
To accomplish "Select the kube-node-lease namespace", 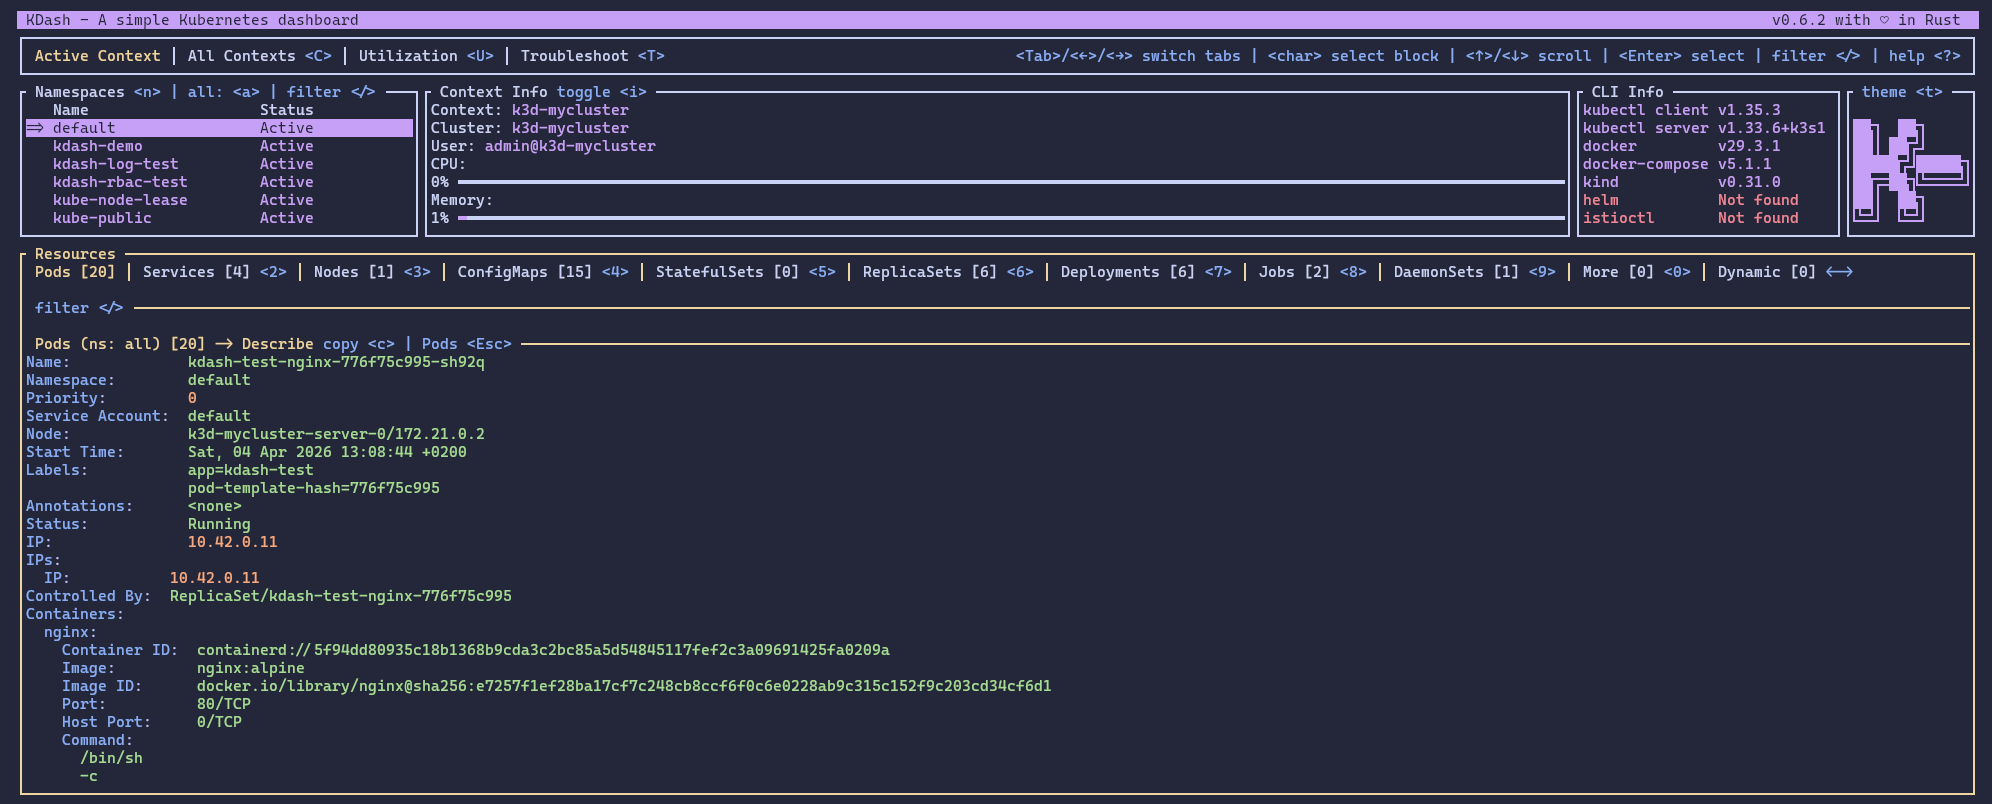I will [x=219, y=200].
